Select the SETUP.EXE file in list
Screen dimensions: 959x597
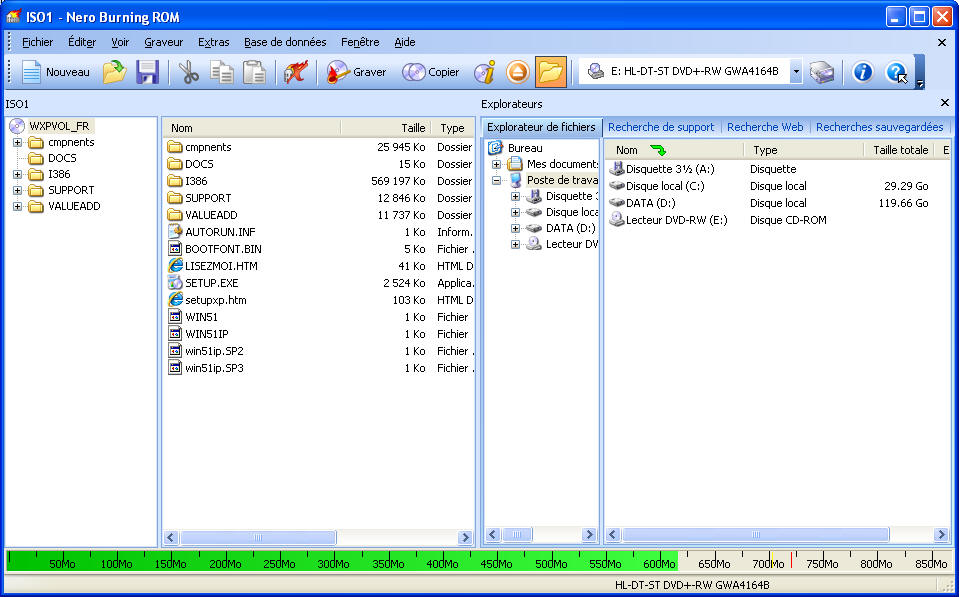(x=211, y=283)
